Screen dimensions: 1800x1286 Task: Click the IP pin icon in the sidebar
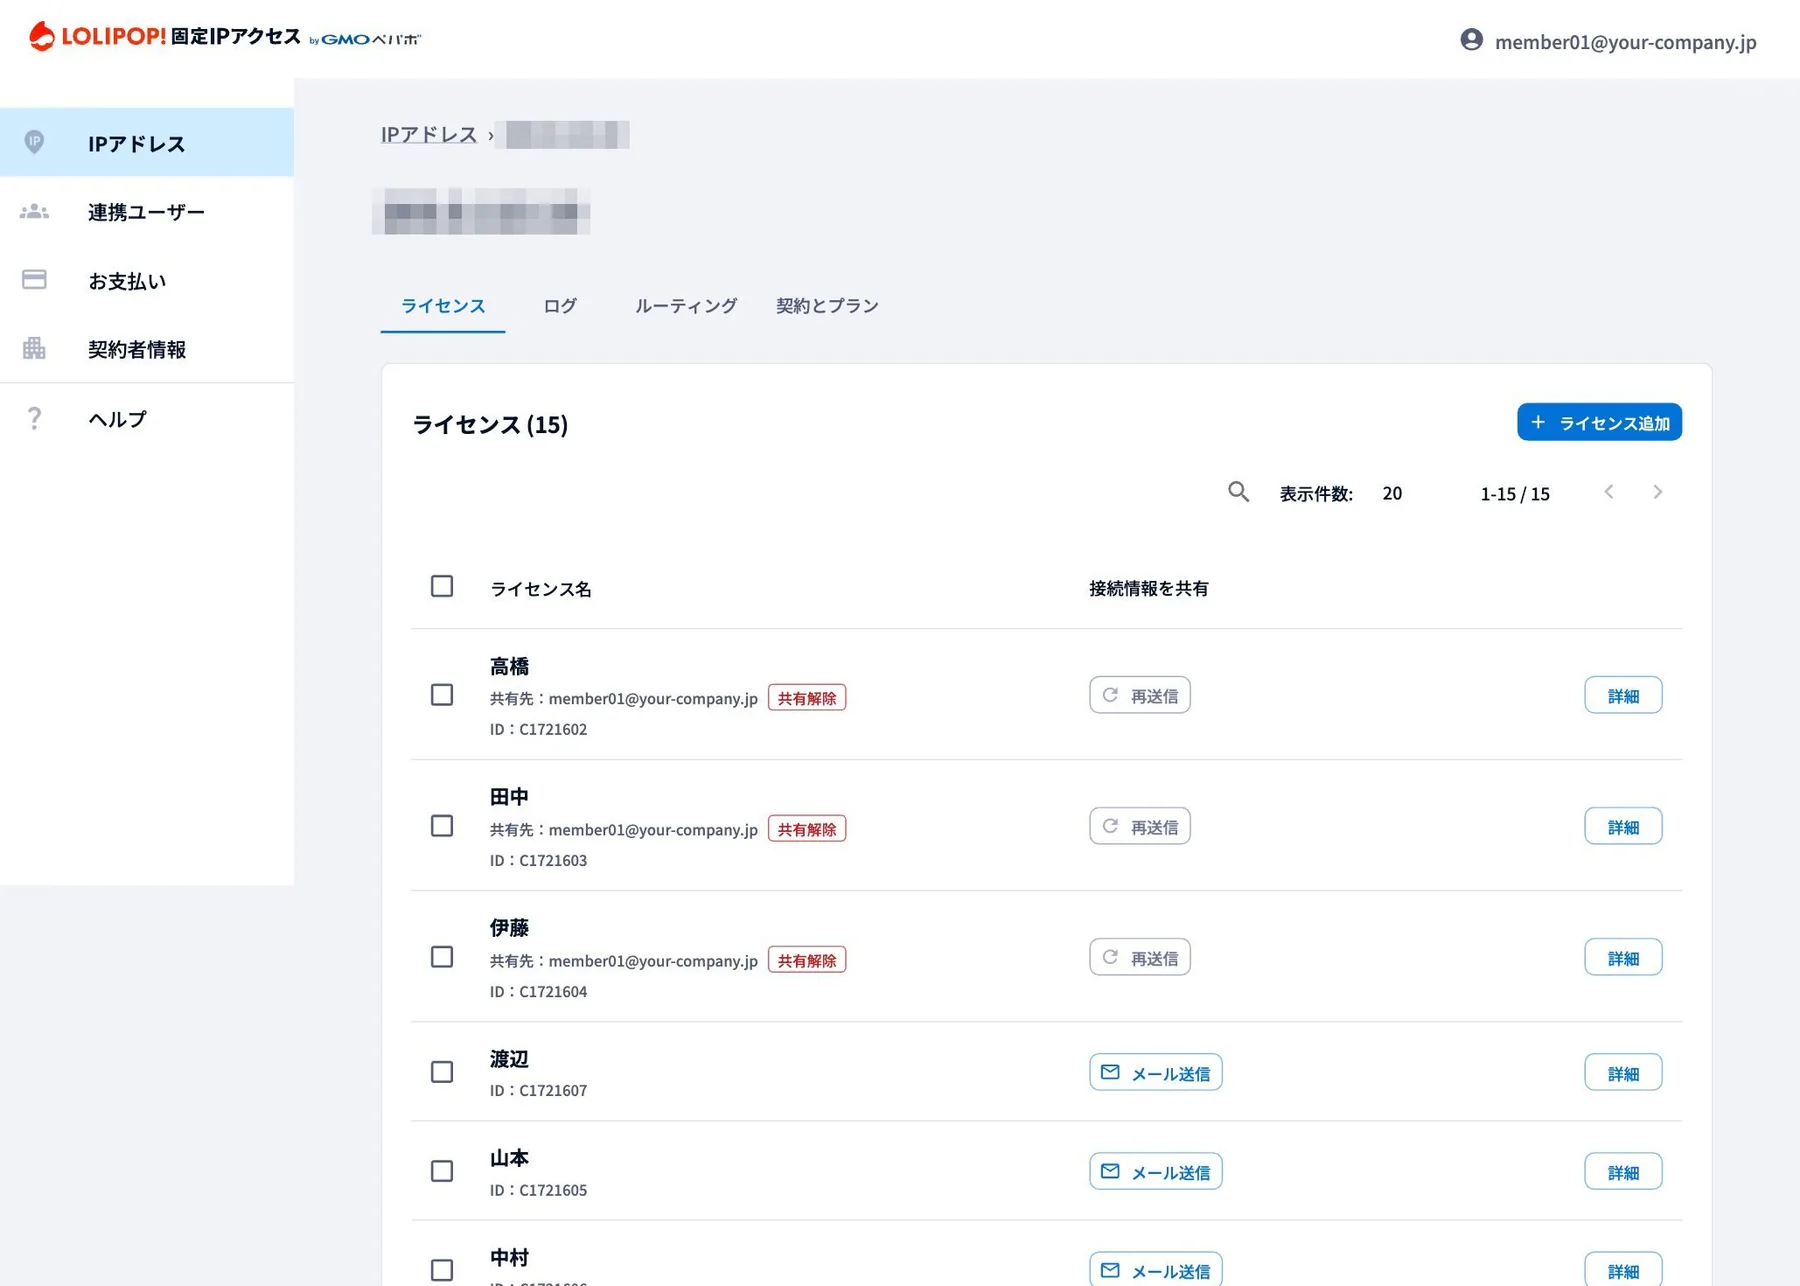coord(34,142)
